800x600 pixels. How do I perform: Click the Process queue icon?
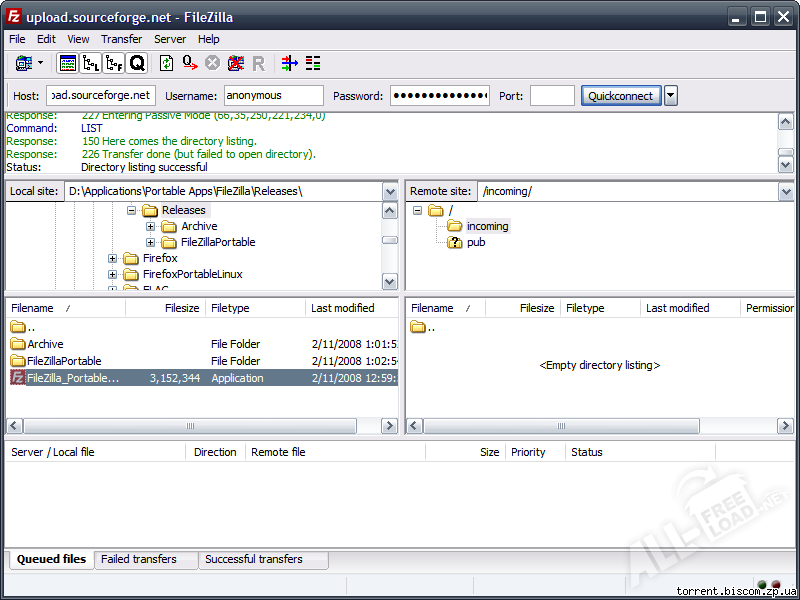pos(190,63)
